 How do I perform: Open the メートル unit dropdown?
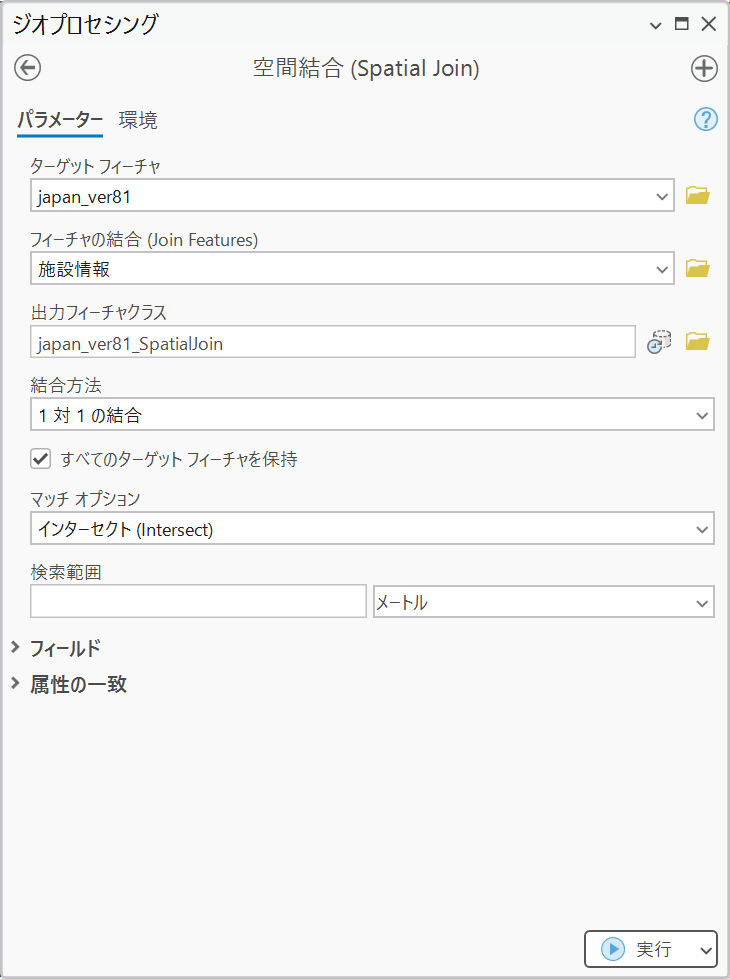tap(700, 603)
